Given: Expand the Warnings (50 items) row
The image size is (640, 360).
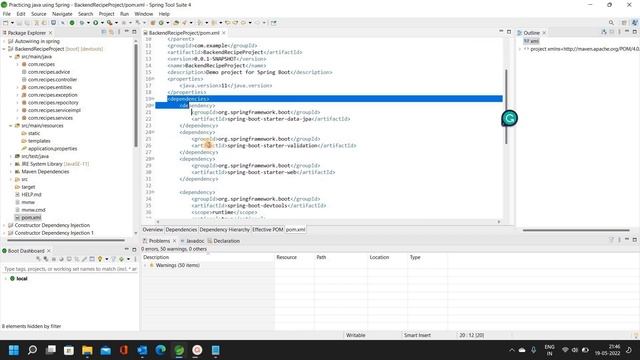Looking at the screenshot, I should coord(145,265).
